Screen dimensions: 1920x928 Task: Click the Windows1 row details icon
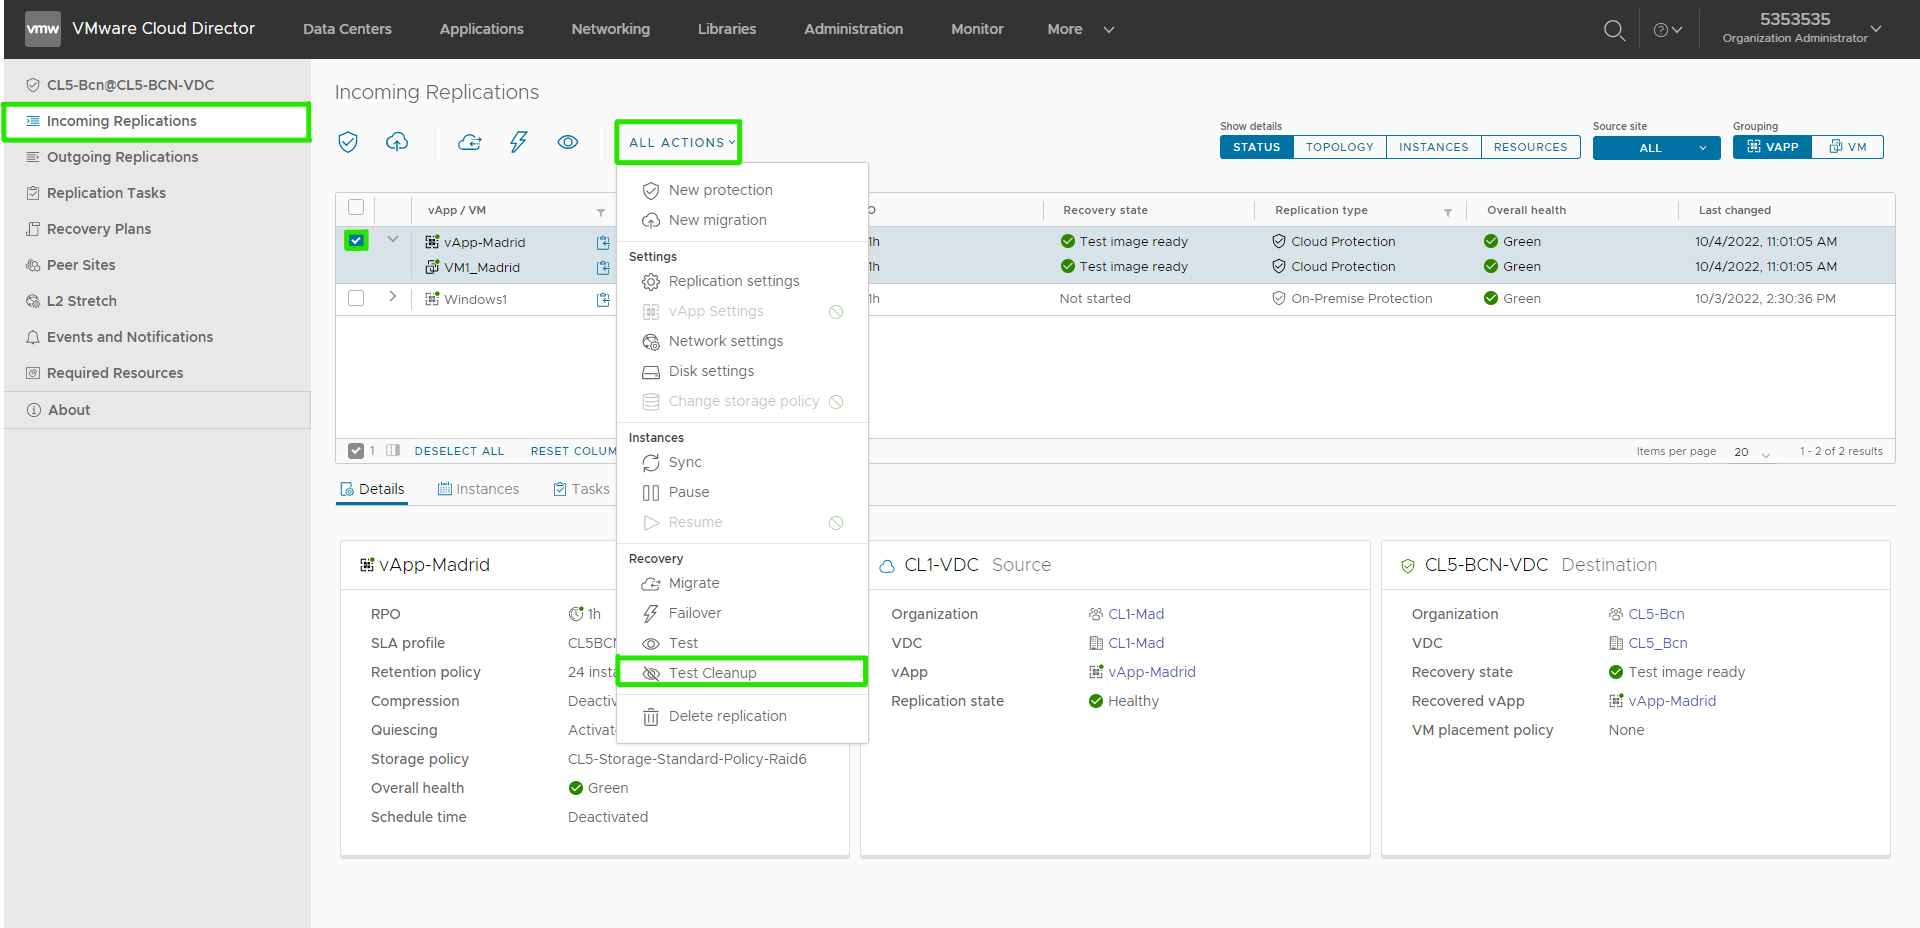point(603,299)
